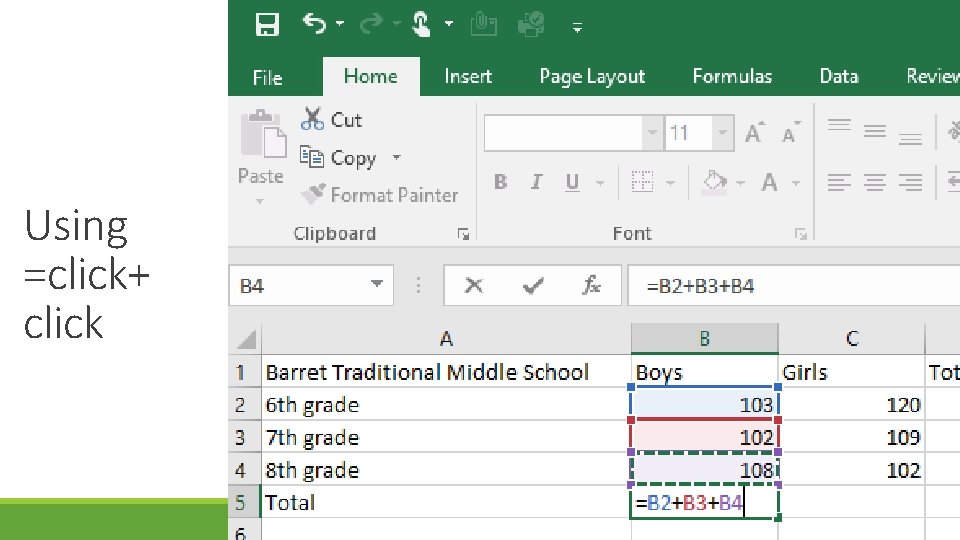Open Font settings dialog launcher
This screenshot has width=960, height=540.
[800, 234]
